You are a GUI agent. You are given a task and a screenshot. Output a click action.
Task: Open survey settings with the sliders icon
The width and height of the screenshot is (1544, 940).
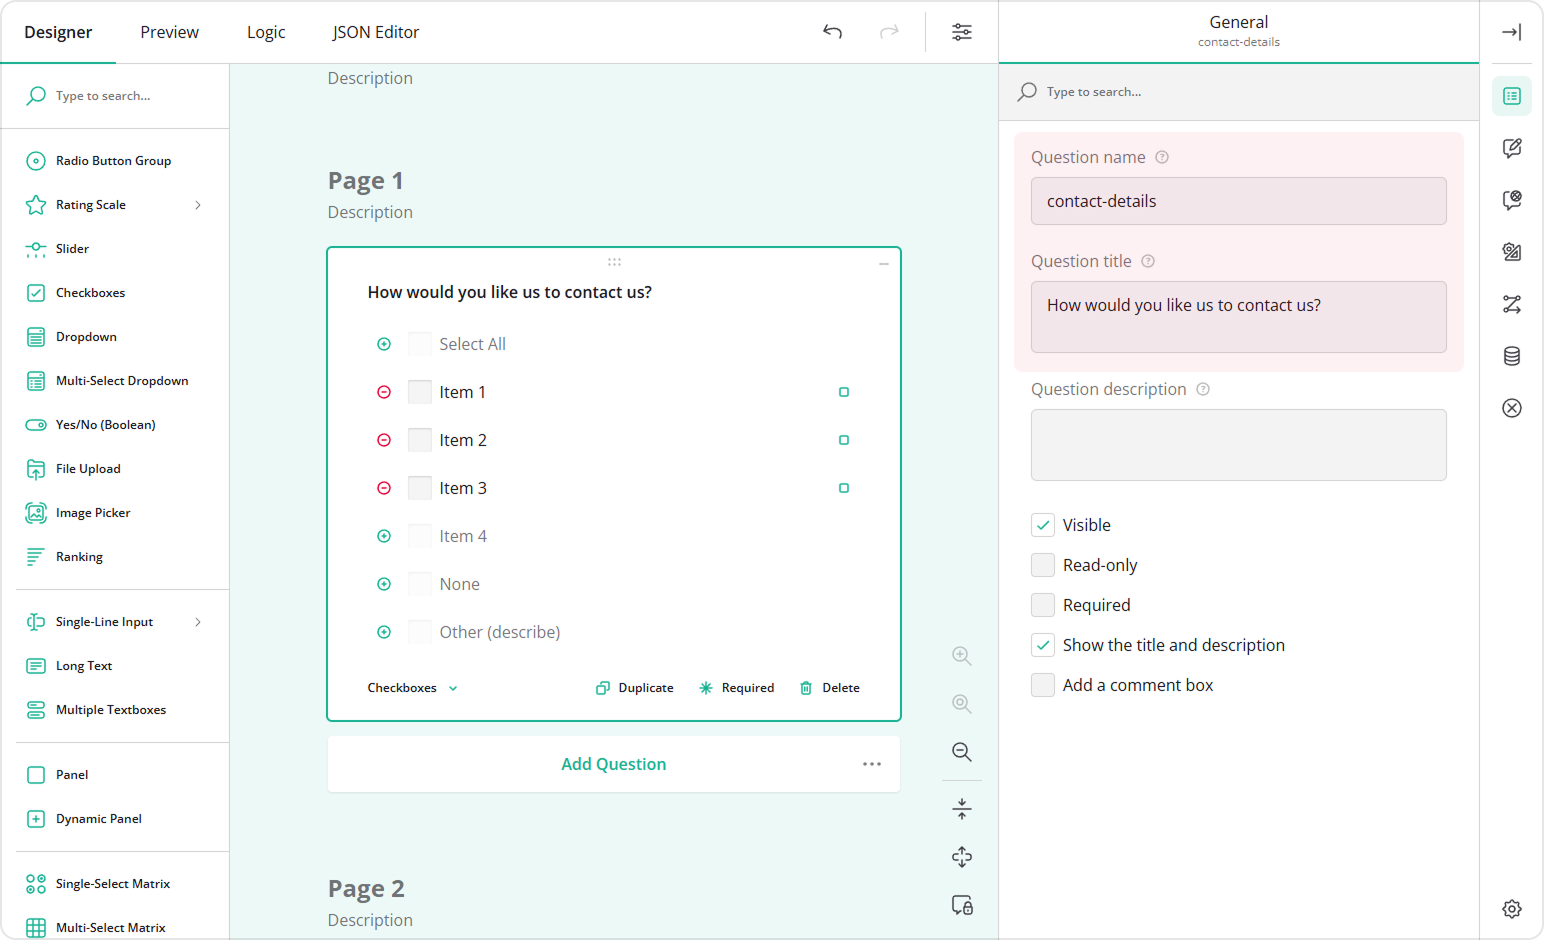(961, 31)
